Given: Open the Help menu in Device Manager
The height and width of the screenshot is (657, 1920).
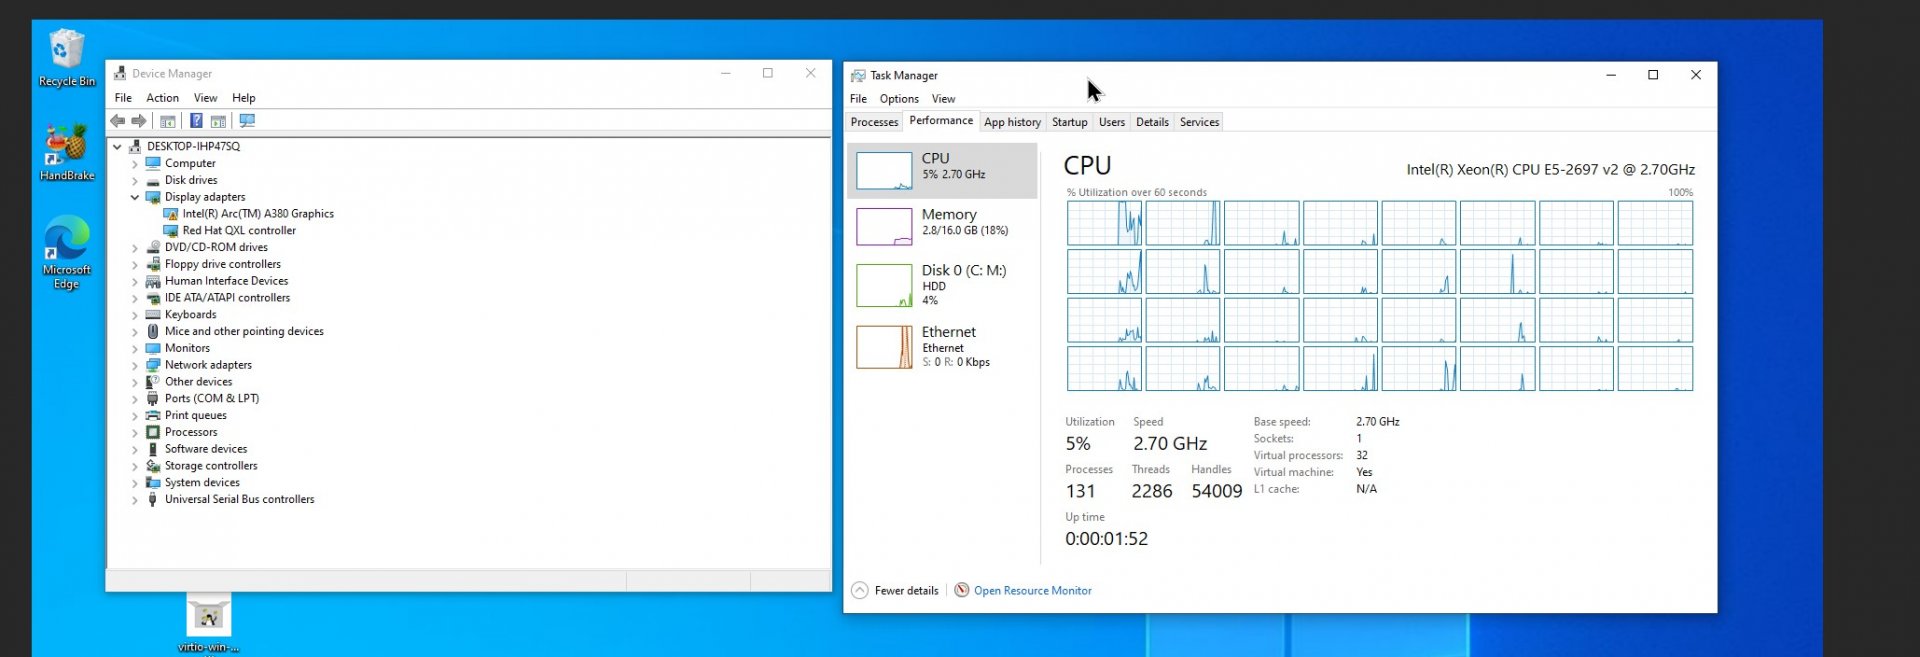Looking at the screenshot, I should pos(244,98).
